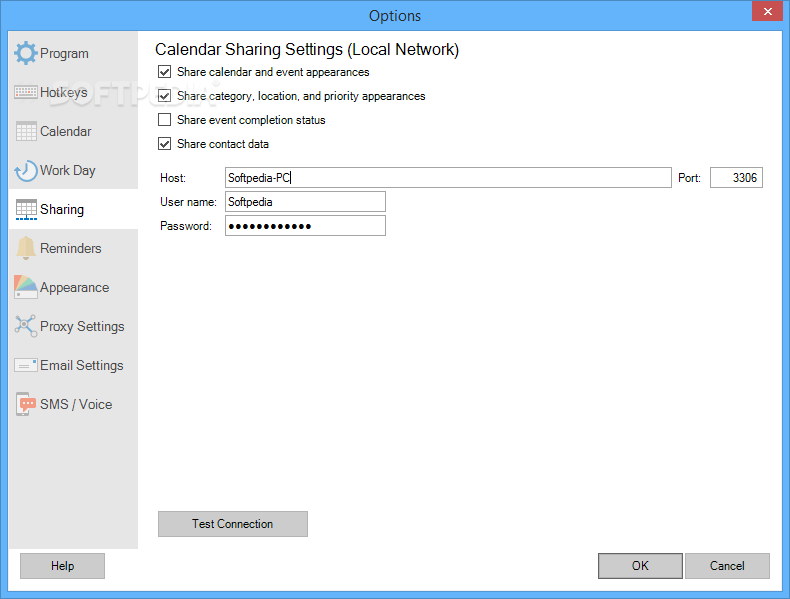Go to the Calendar options label

pos(65,131)
